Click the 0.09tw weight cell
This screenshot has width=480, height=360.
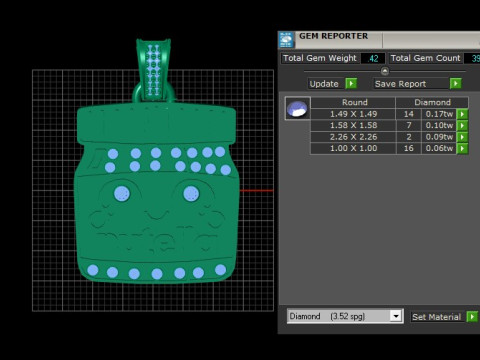point(439,137)
